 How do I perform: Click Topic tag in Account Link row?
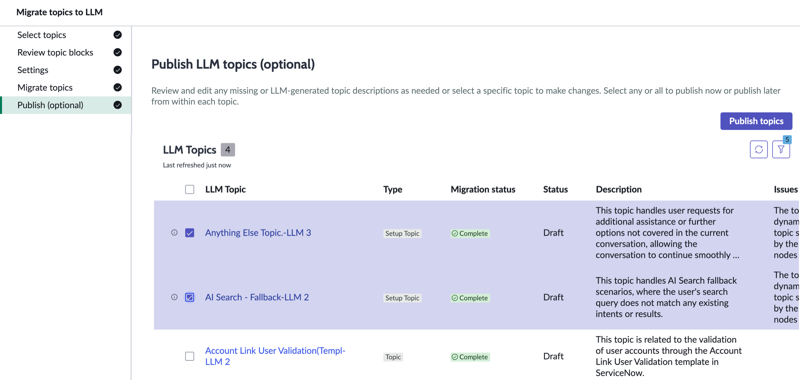393,357
